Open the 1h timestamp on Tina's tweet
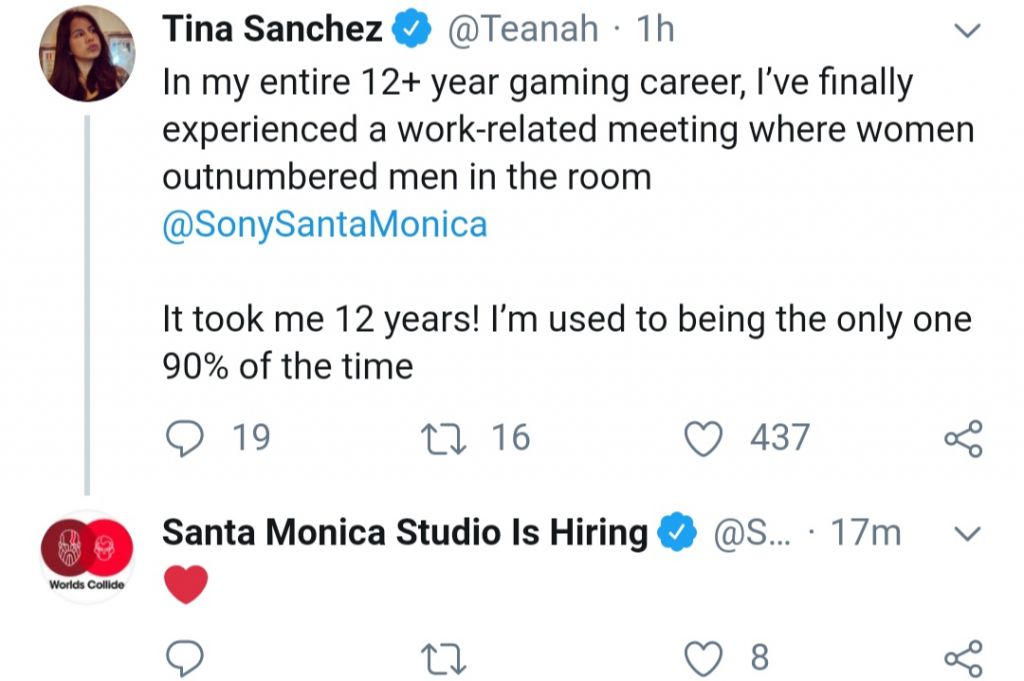Screen dimensions: 1024x681 click(x=655, y=30)
